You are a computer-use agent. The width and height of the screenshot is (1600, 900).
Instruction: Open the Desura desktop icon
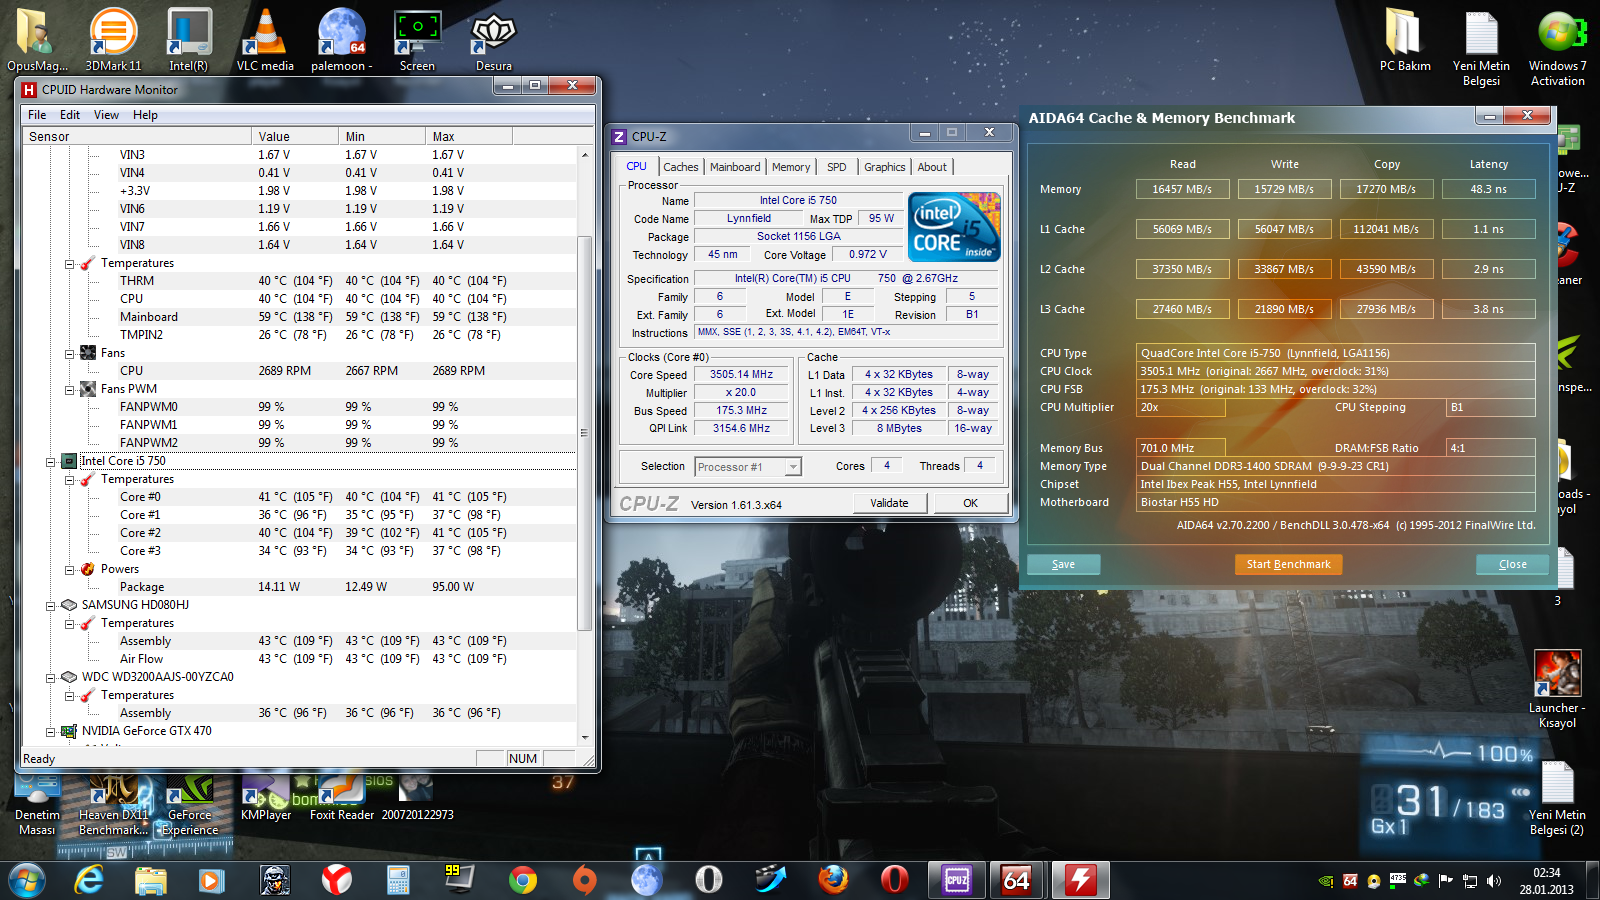pyautogui.click(x=493, y=39)
